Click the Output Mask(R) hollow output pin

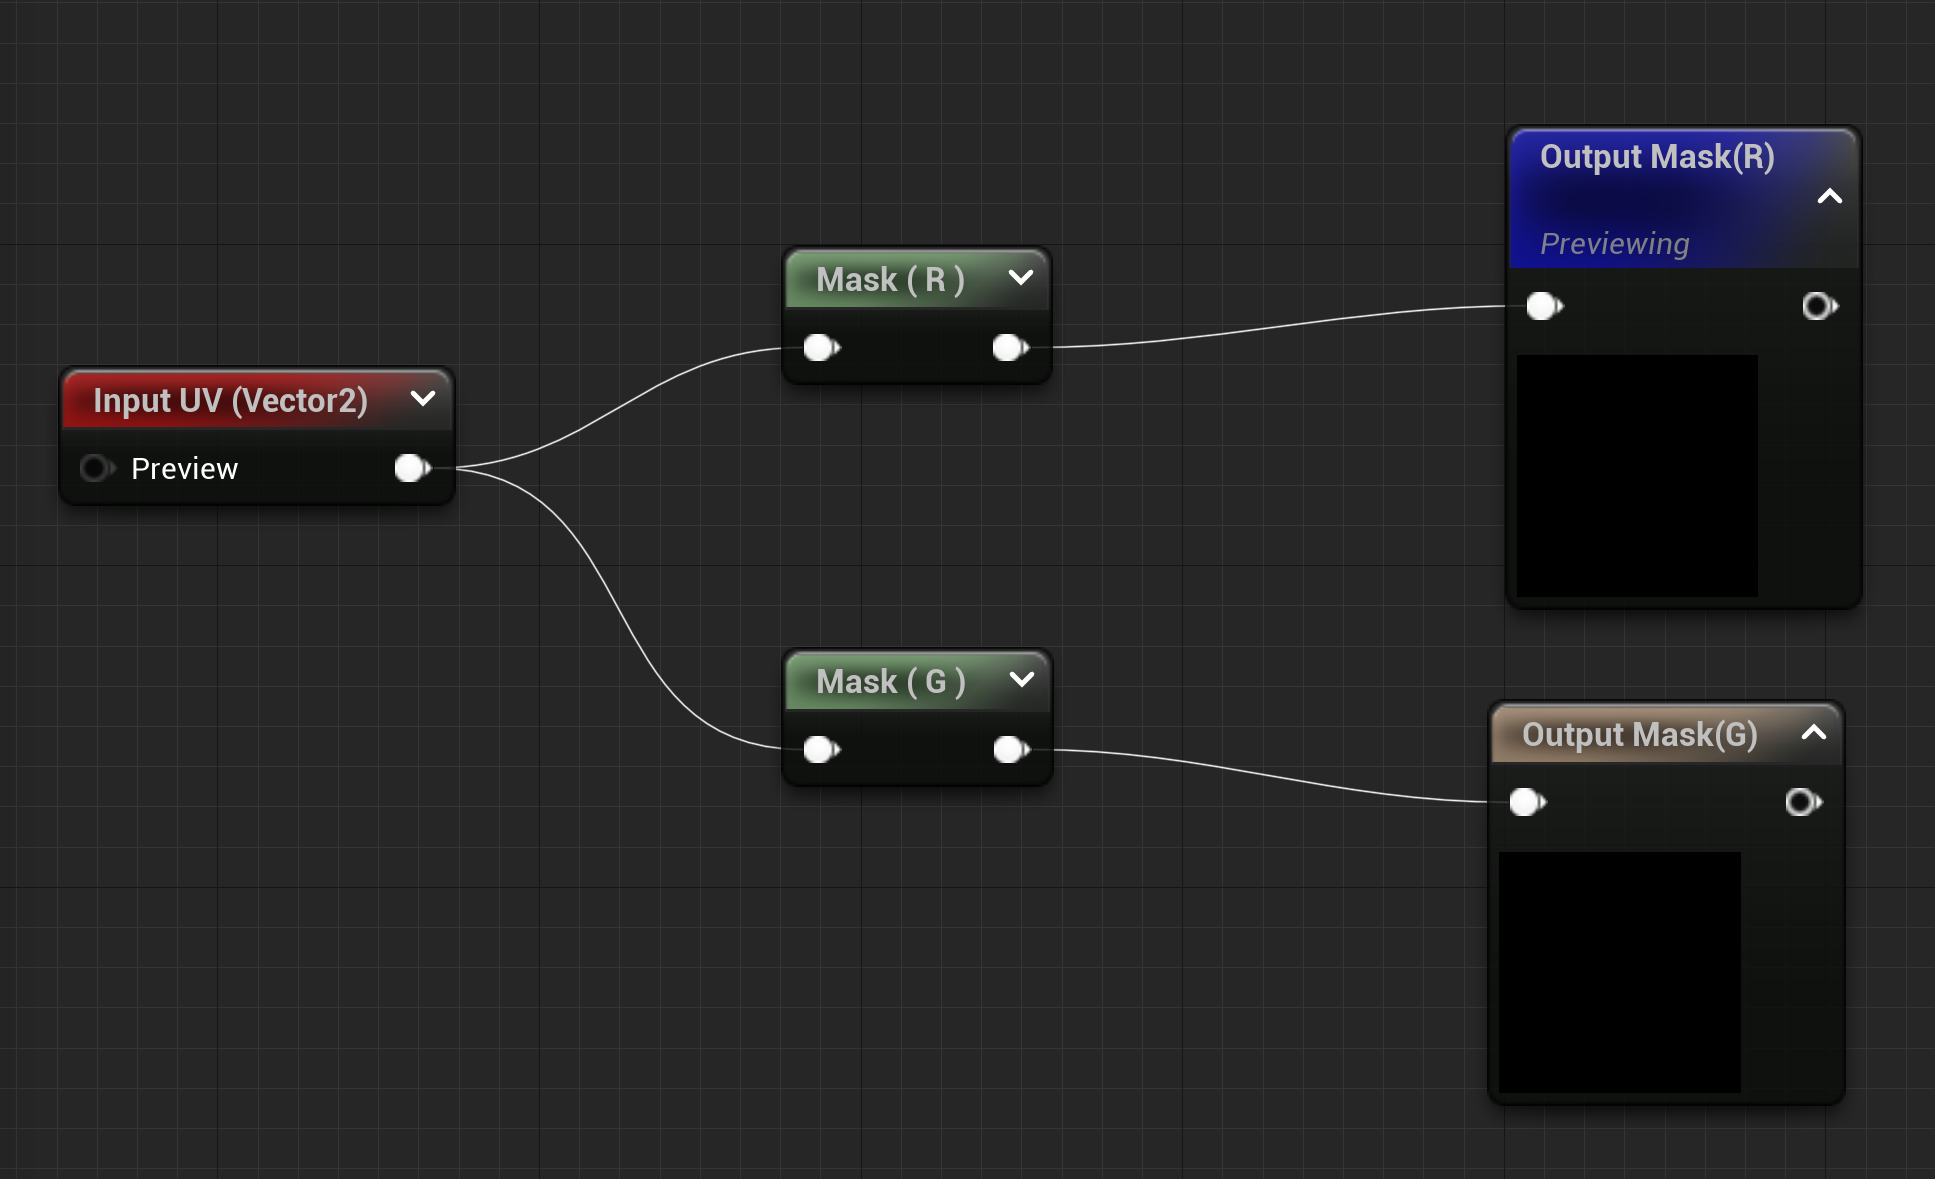1818,306
